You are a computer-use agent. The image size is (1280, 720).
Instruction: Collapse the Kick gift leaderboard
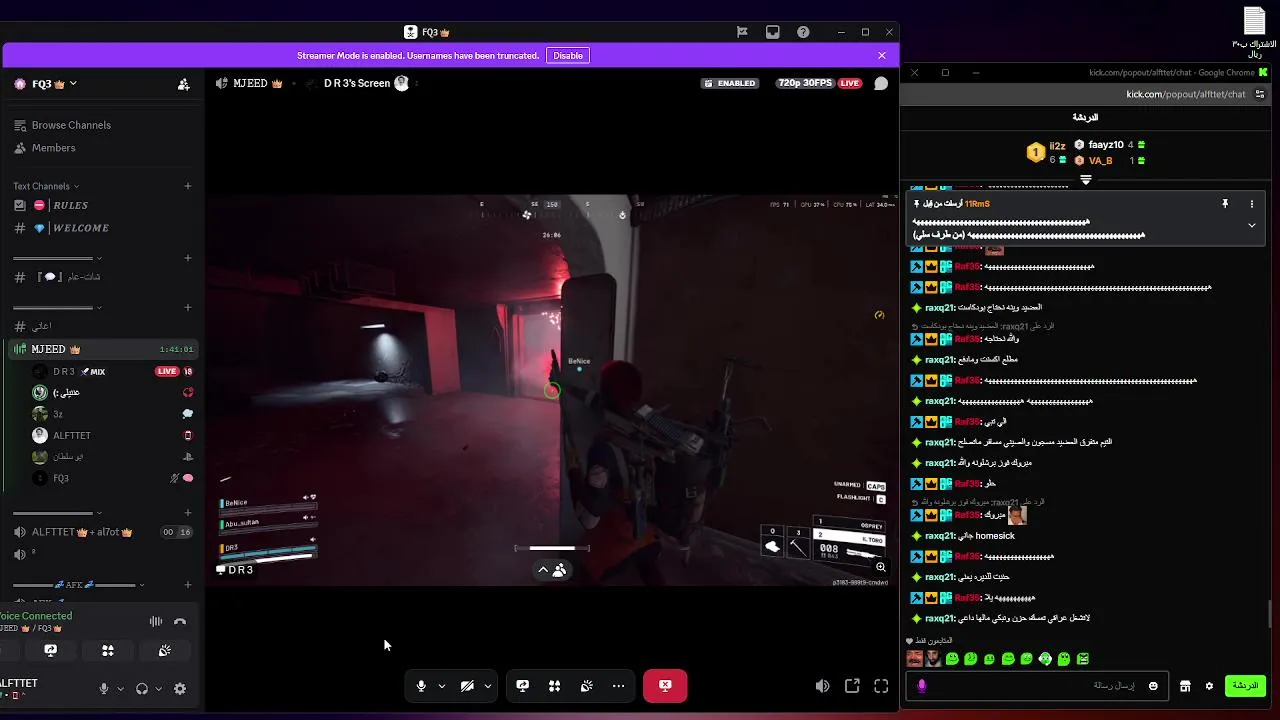click(1085, 181)
